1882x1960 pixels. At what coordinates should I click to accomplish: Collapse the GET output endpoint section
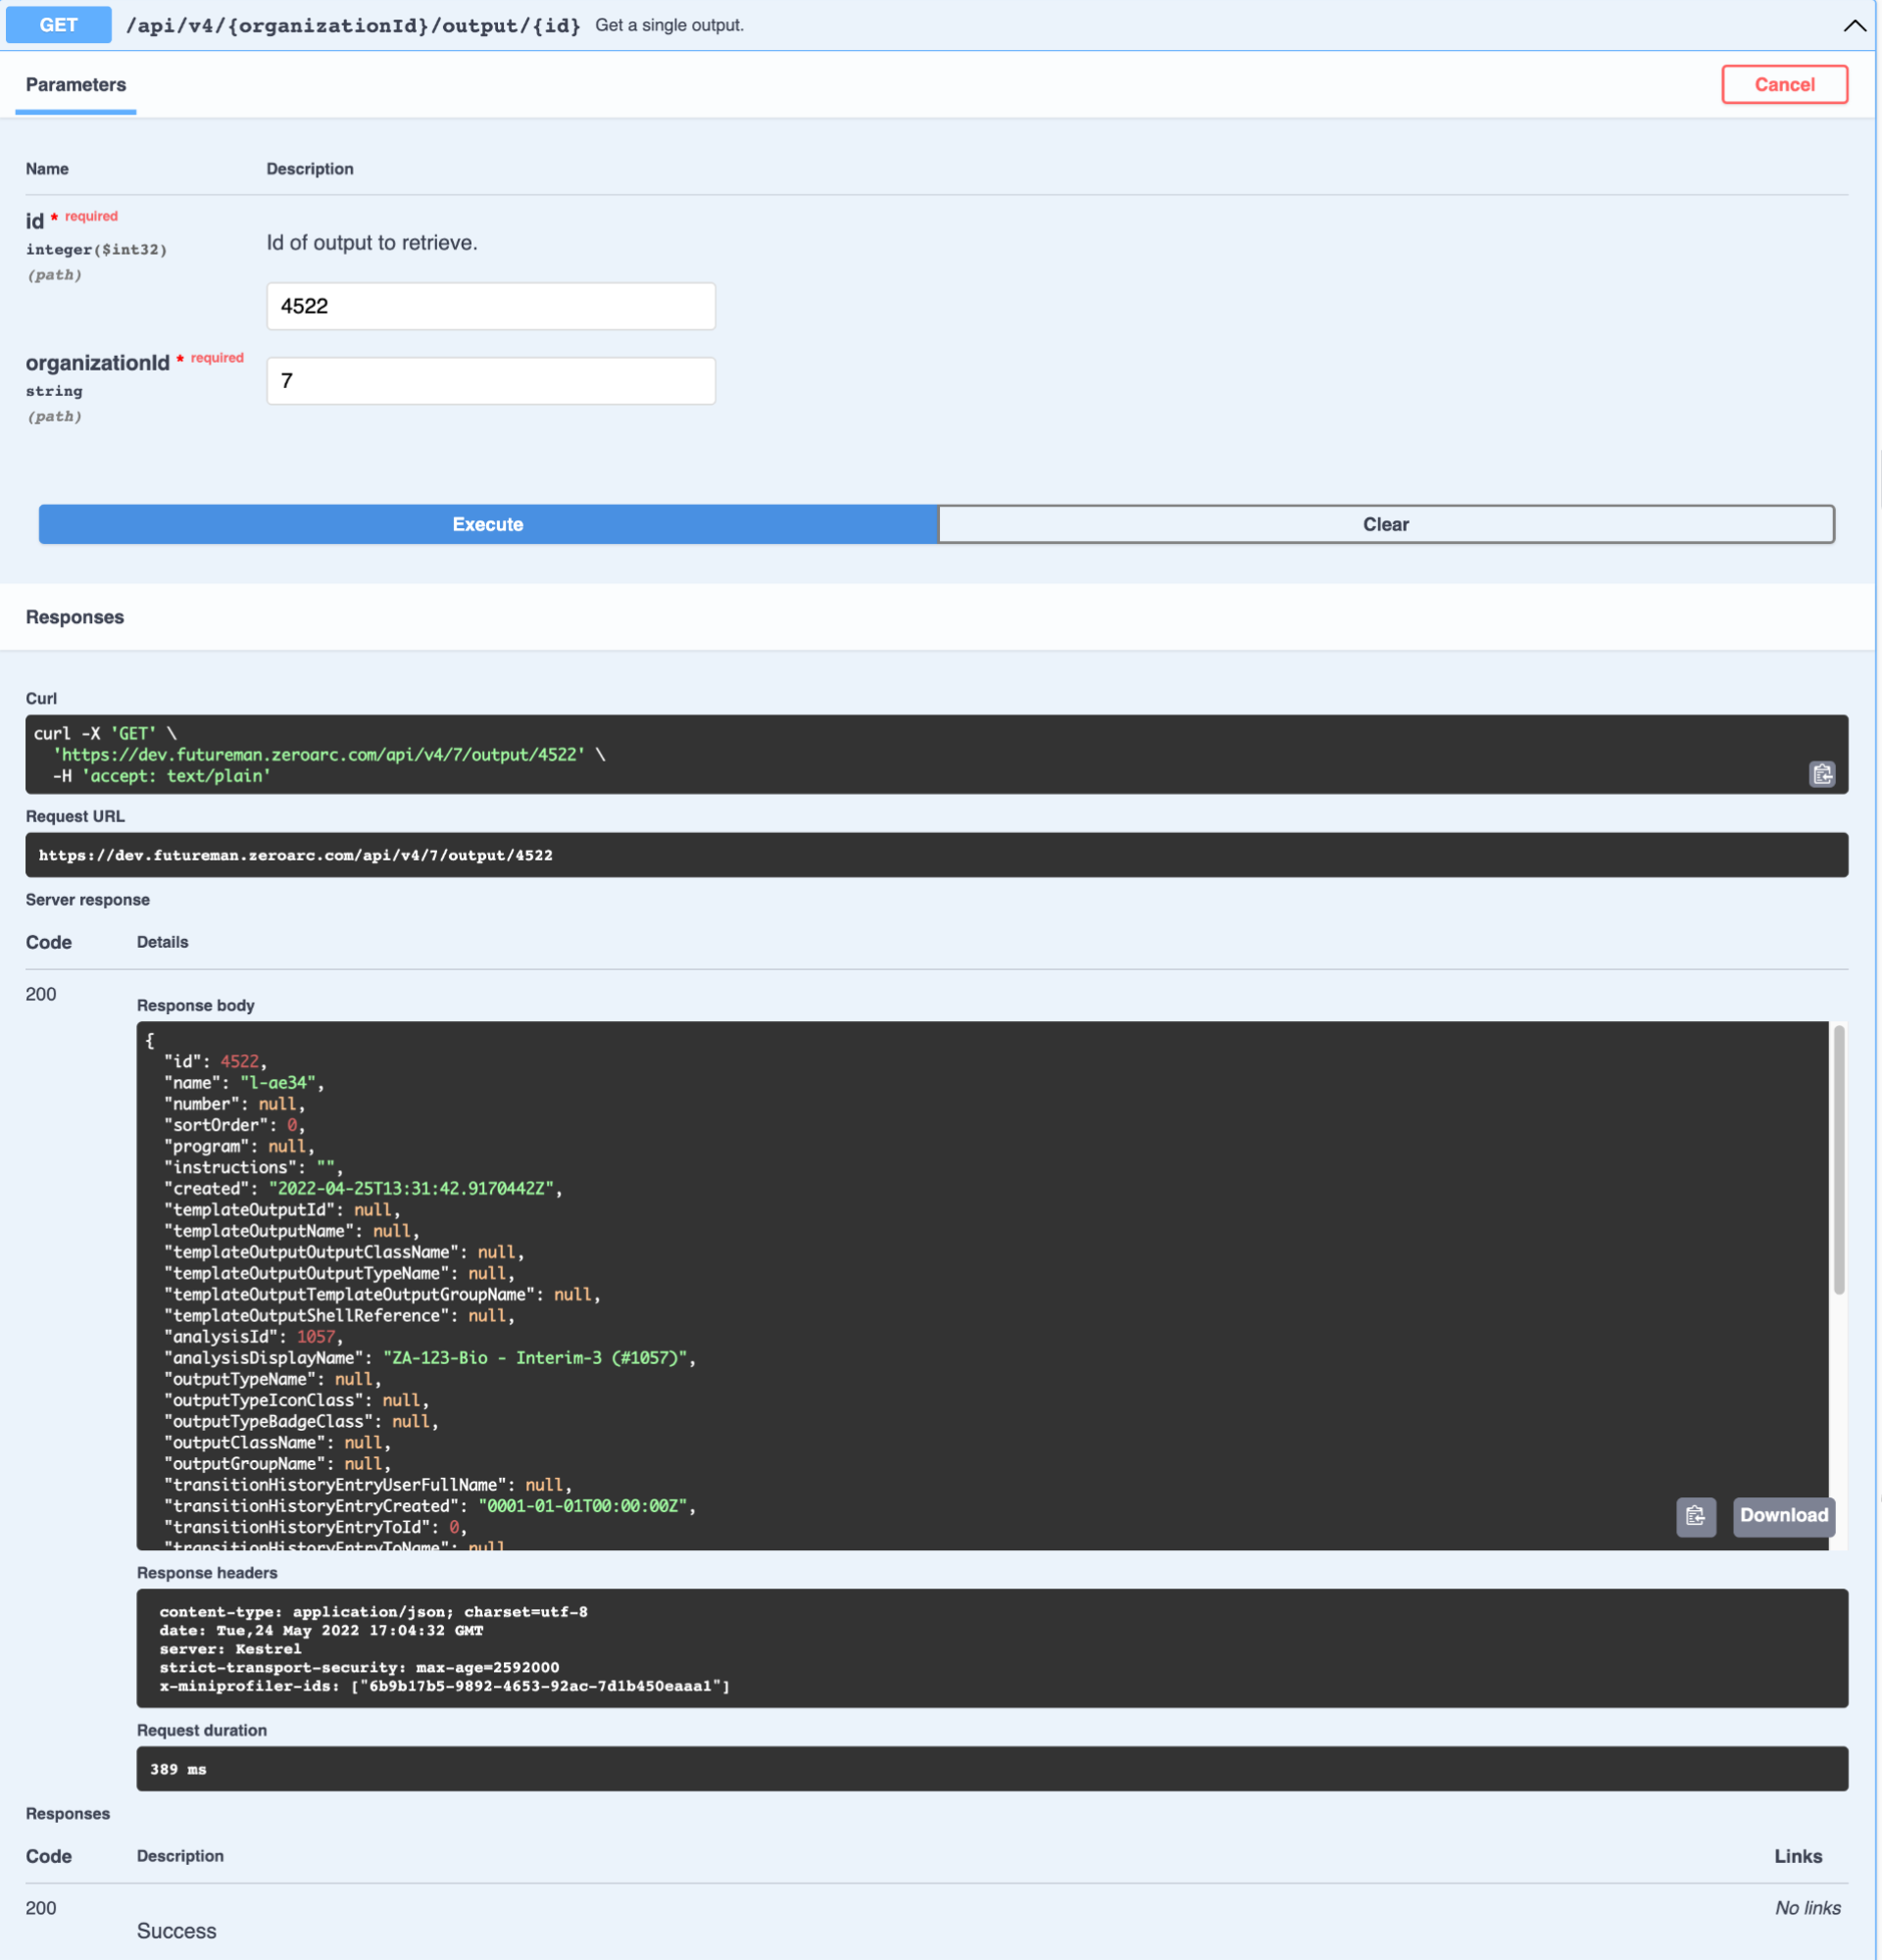tap(1854, 26)
